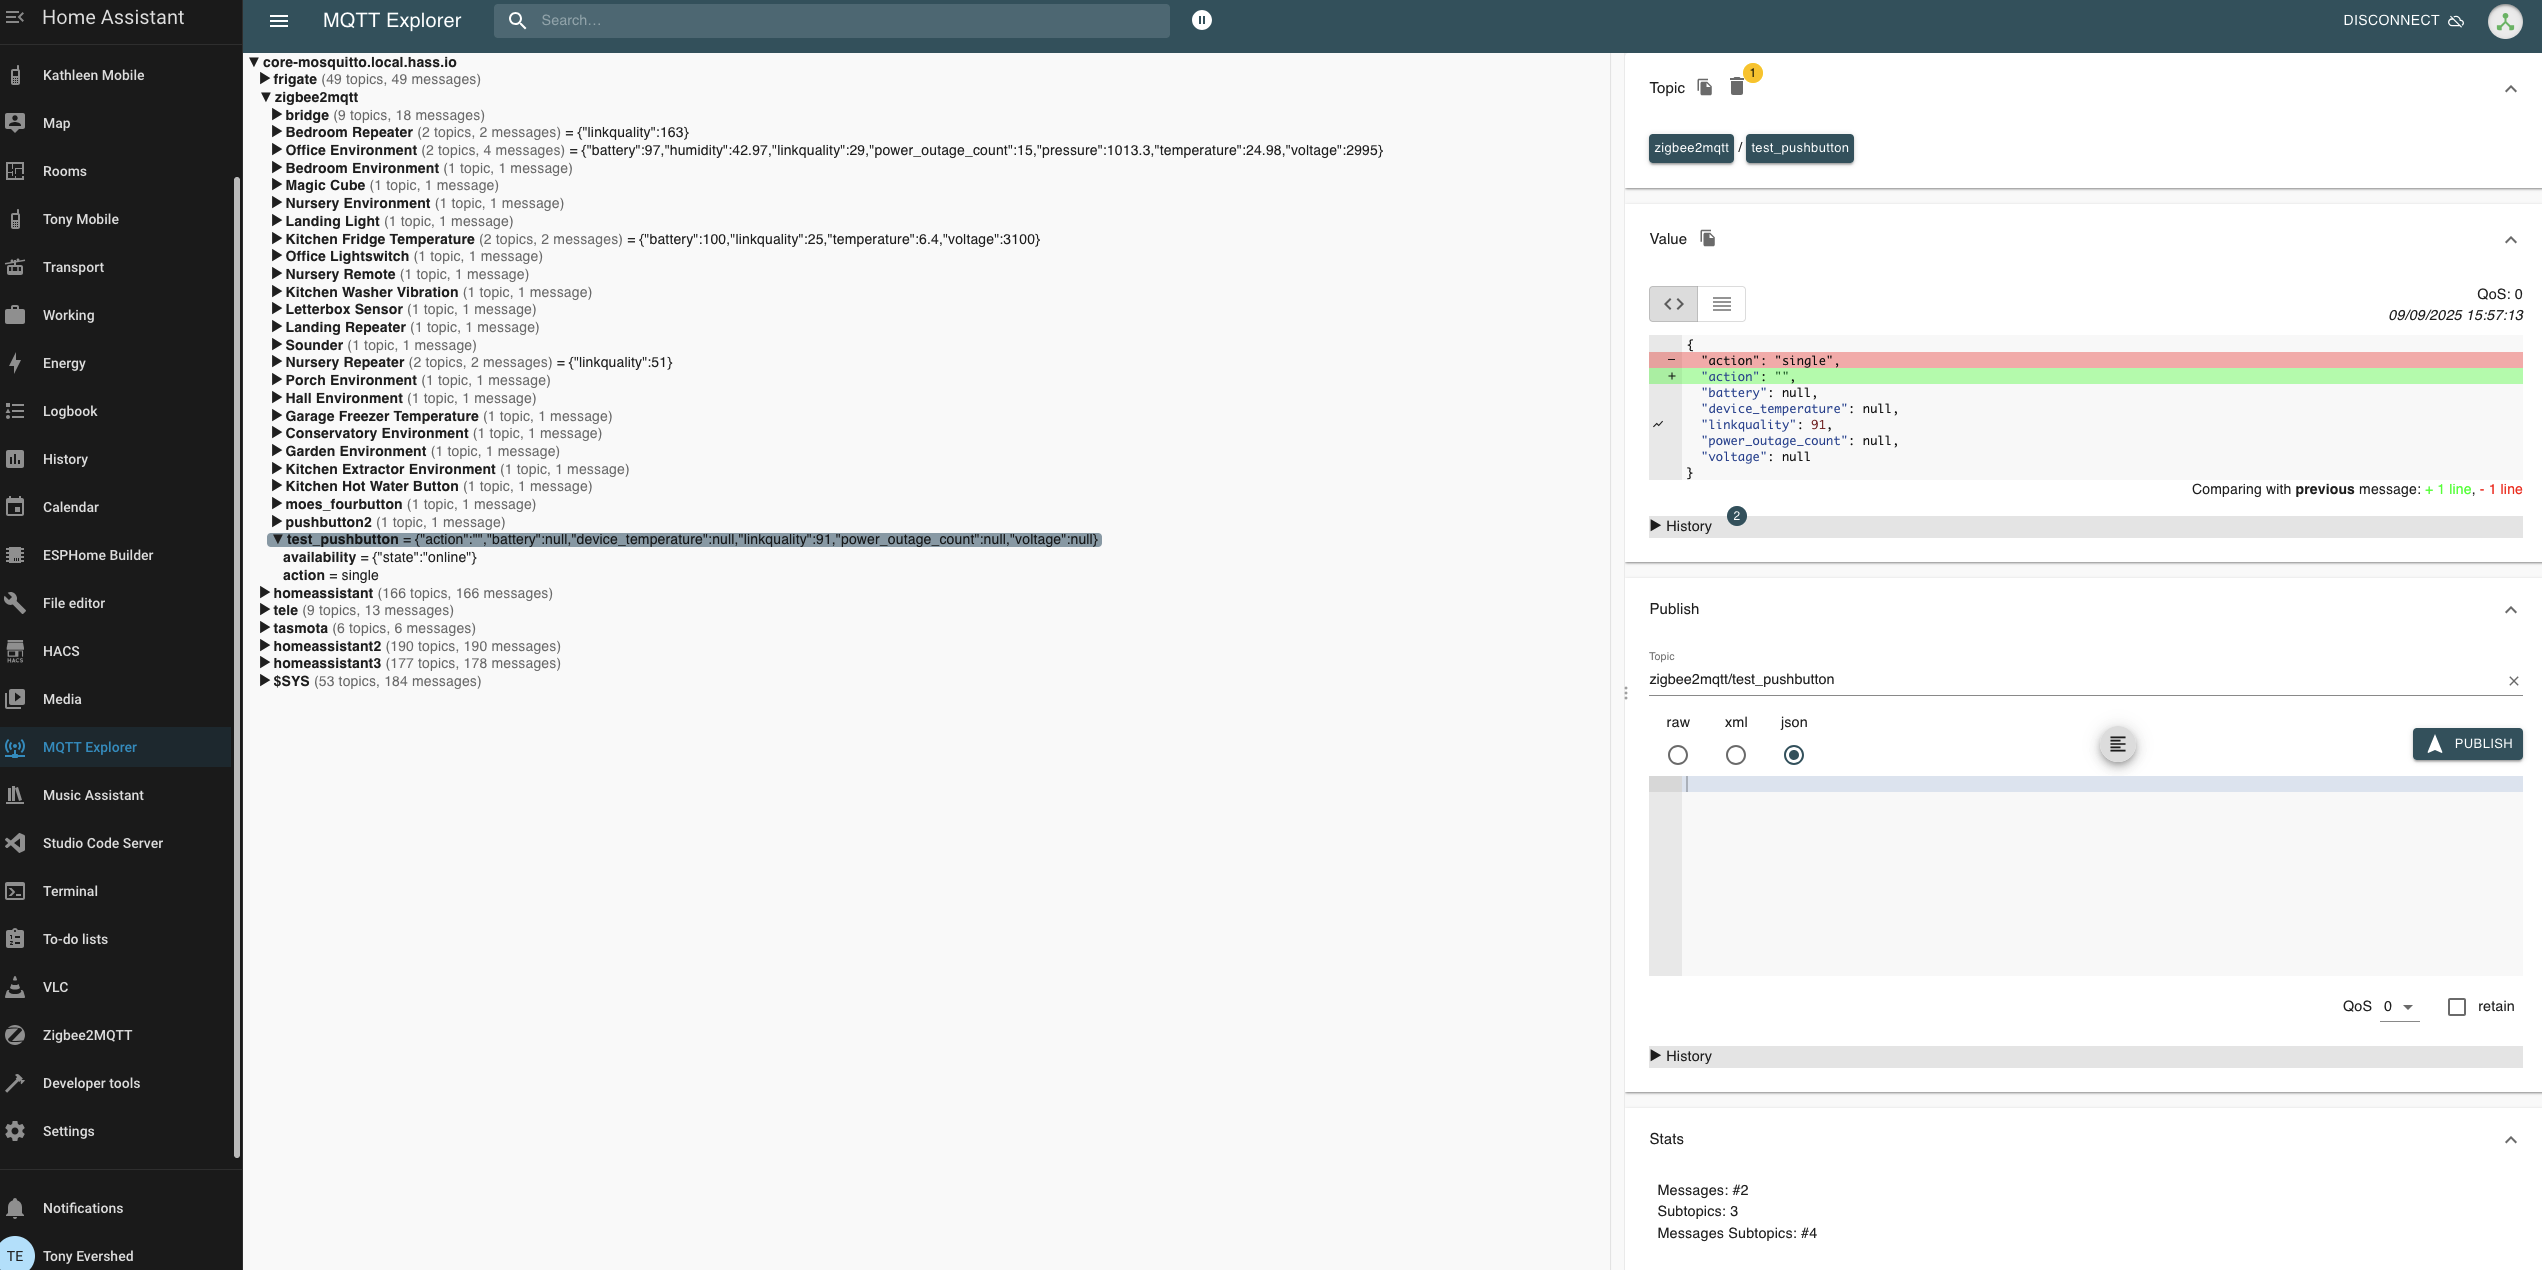Enable the retain checkbox
Screen dimensions: 2542x1270
coord(2457,1007)
